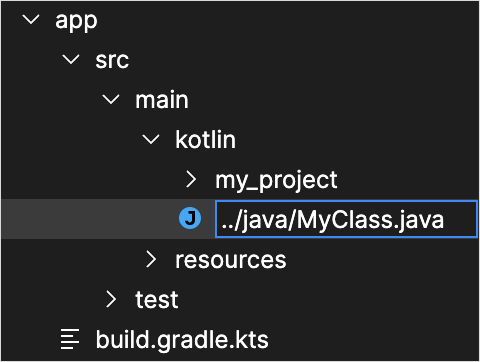The height and width of the screenshot is (362, 480).
Task: Expand the my_project folder chevron
Action: point(191,179)
